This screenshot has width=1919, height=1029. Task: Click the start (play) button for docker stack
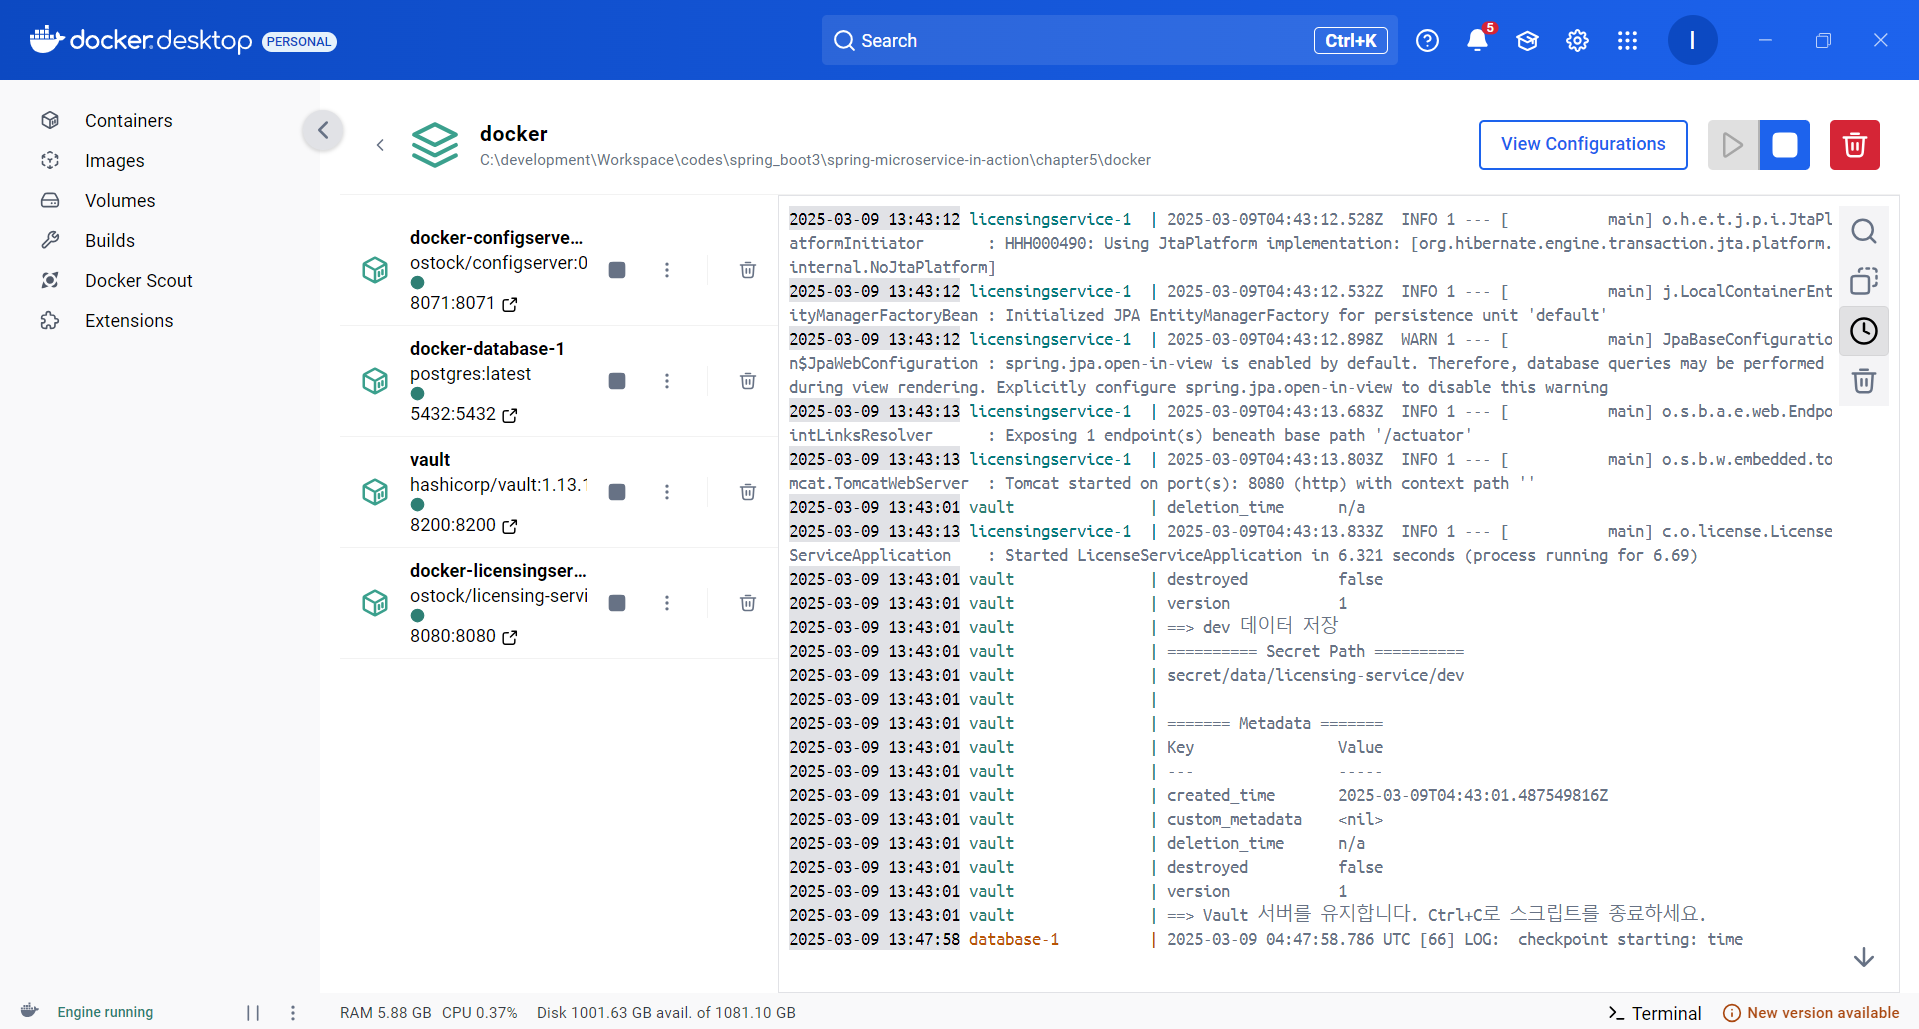1733,145
